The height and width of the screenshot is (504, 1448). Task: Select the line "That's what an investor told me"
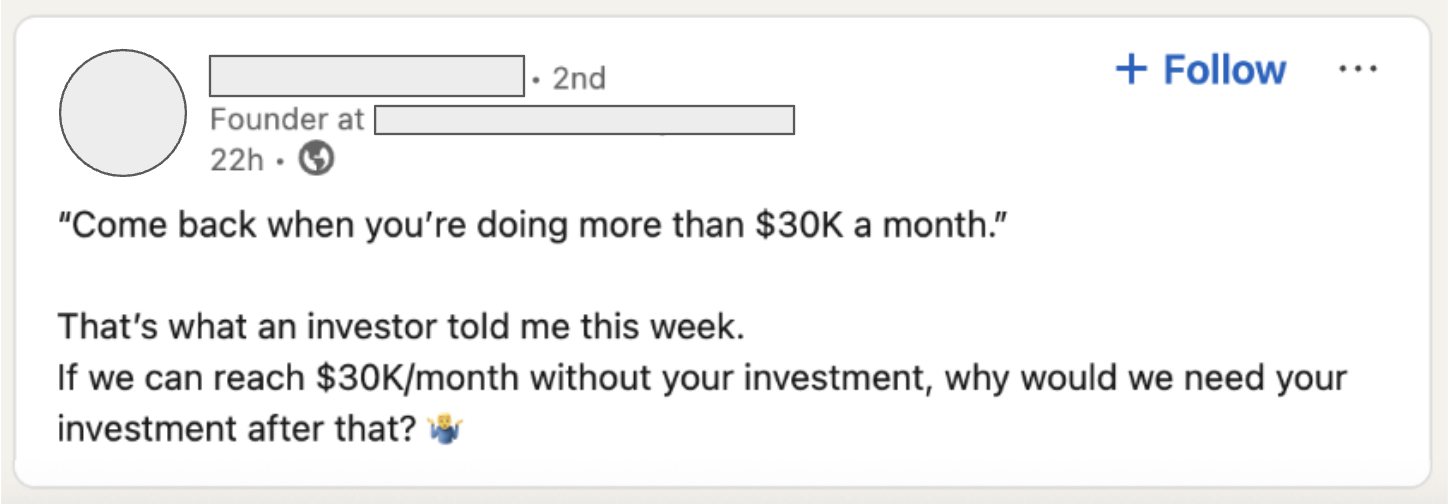click(x=331, y=327)
